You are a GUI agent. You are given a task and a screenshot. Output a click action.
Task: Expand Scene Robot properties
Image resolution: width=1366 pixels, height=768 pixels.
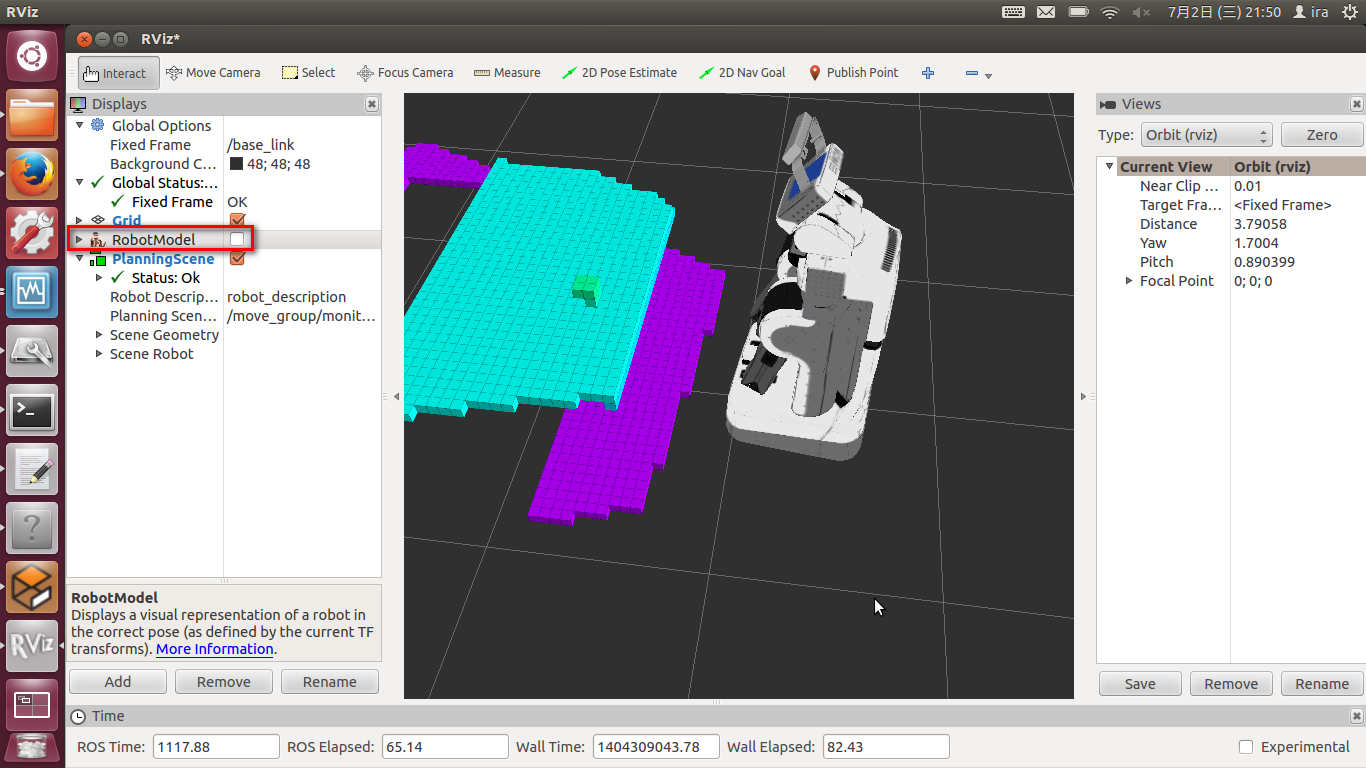coord(99,354)
